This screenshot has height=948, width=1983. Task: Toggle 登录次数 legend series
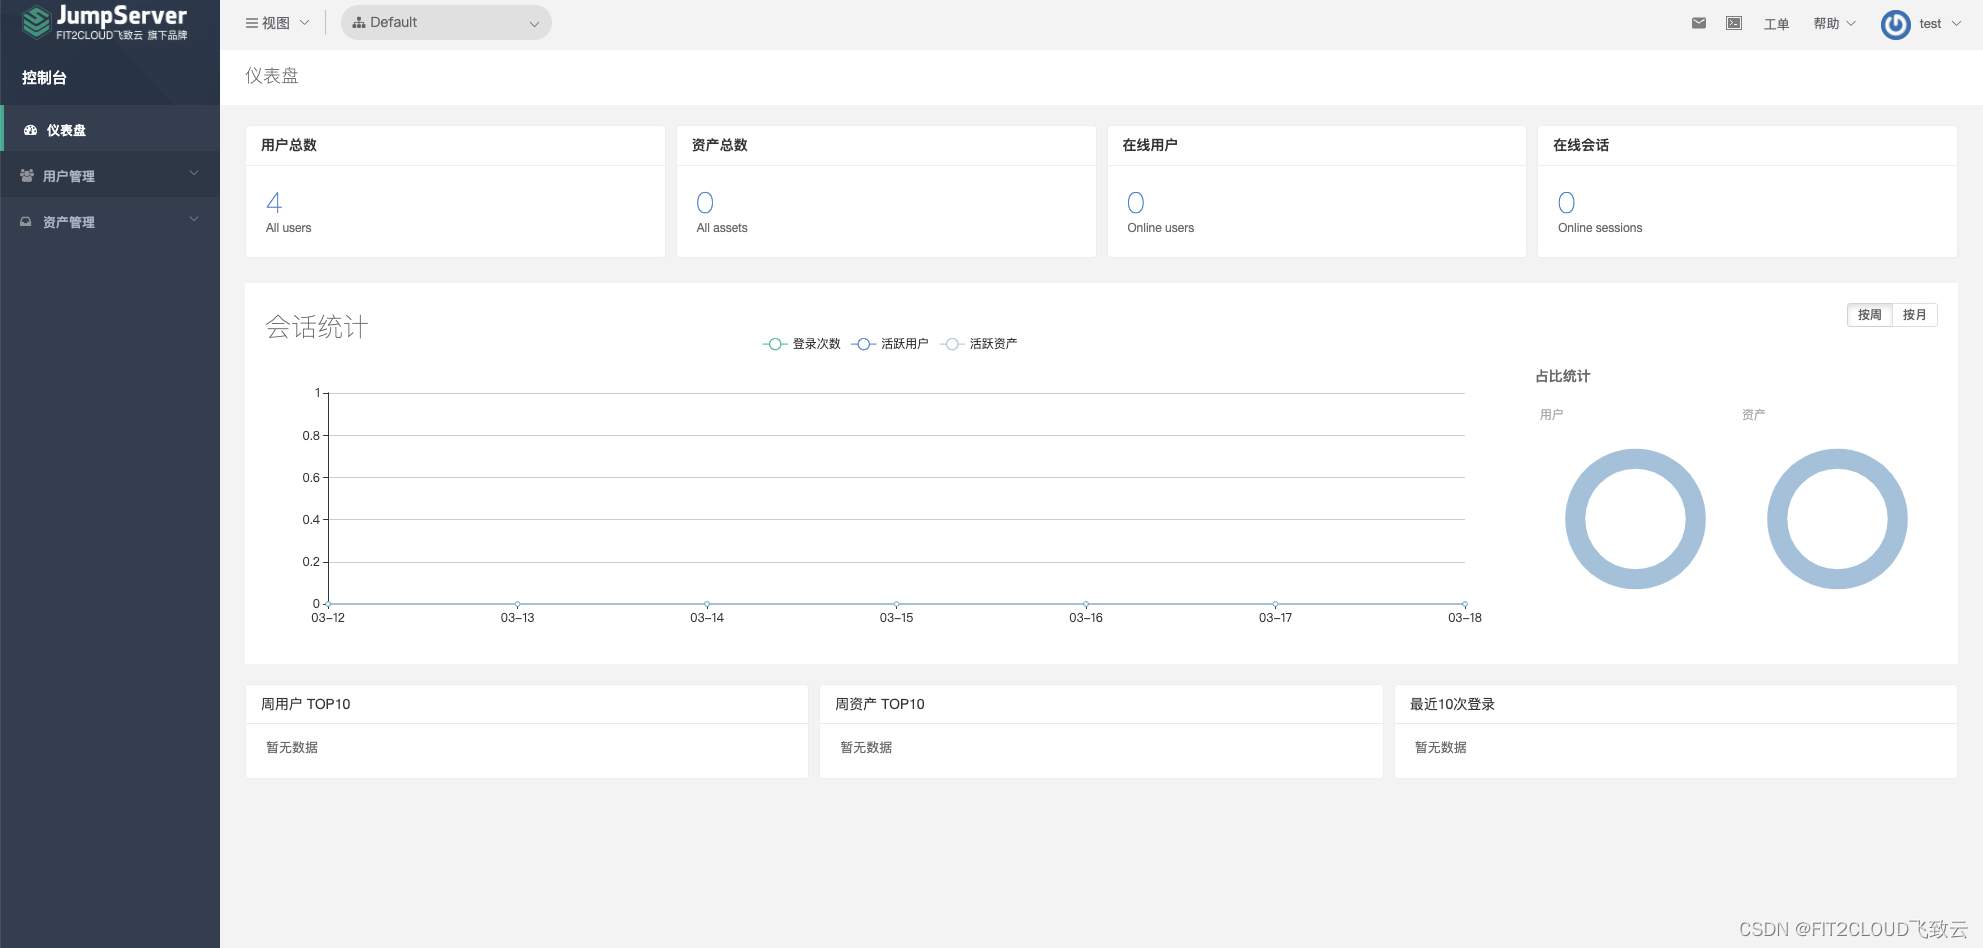[x=802, y=344]
